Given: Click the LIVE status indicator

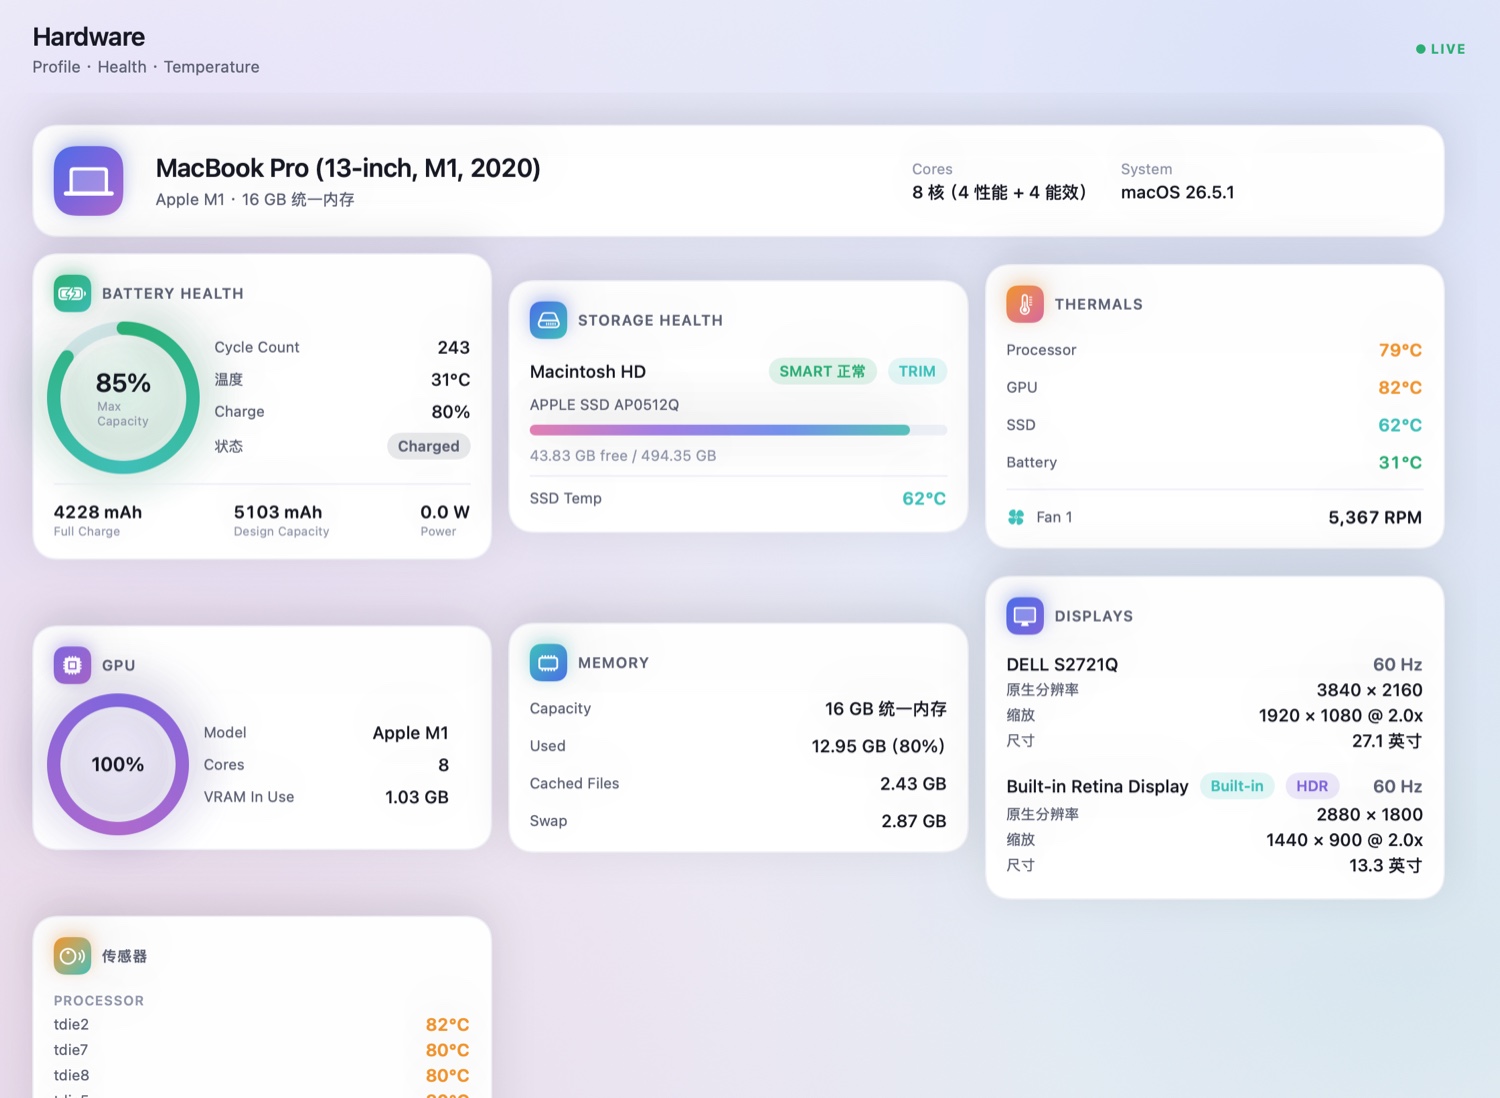Looking at the screenshot, I should pos(1440,49).
